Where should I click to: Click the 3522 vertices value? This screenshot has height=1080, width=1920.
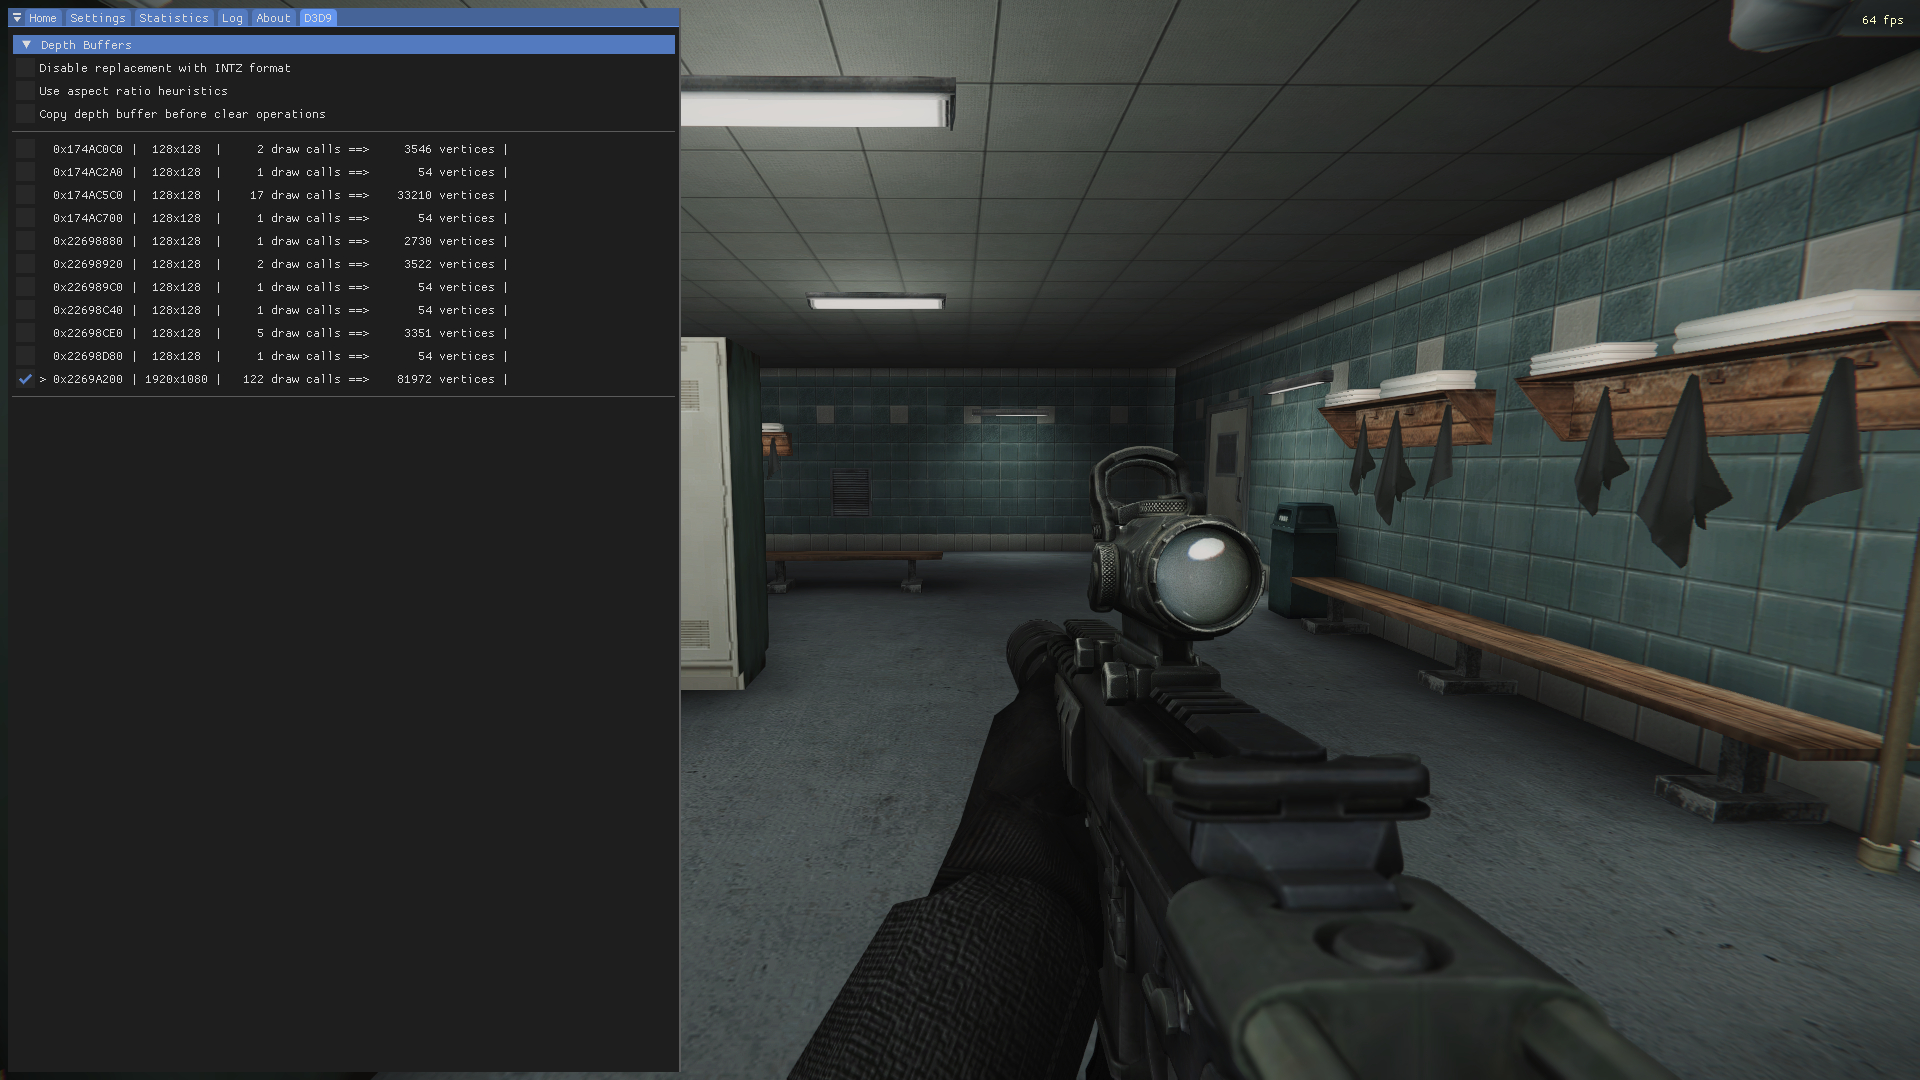pyautogui.click(x=449, y=264)
